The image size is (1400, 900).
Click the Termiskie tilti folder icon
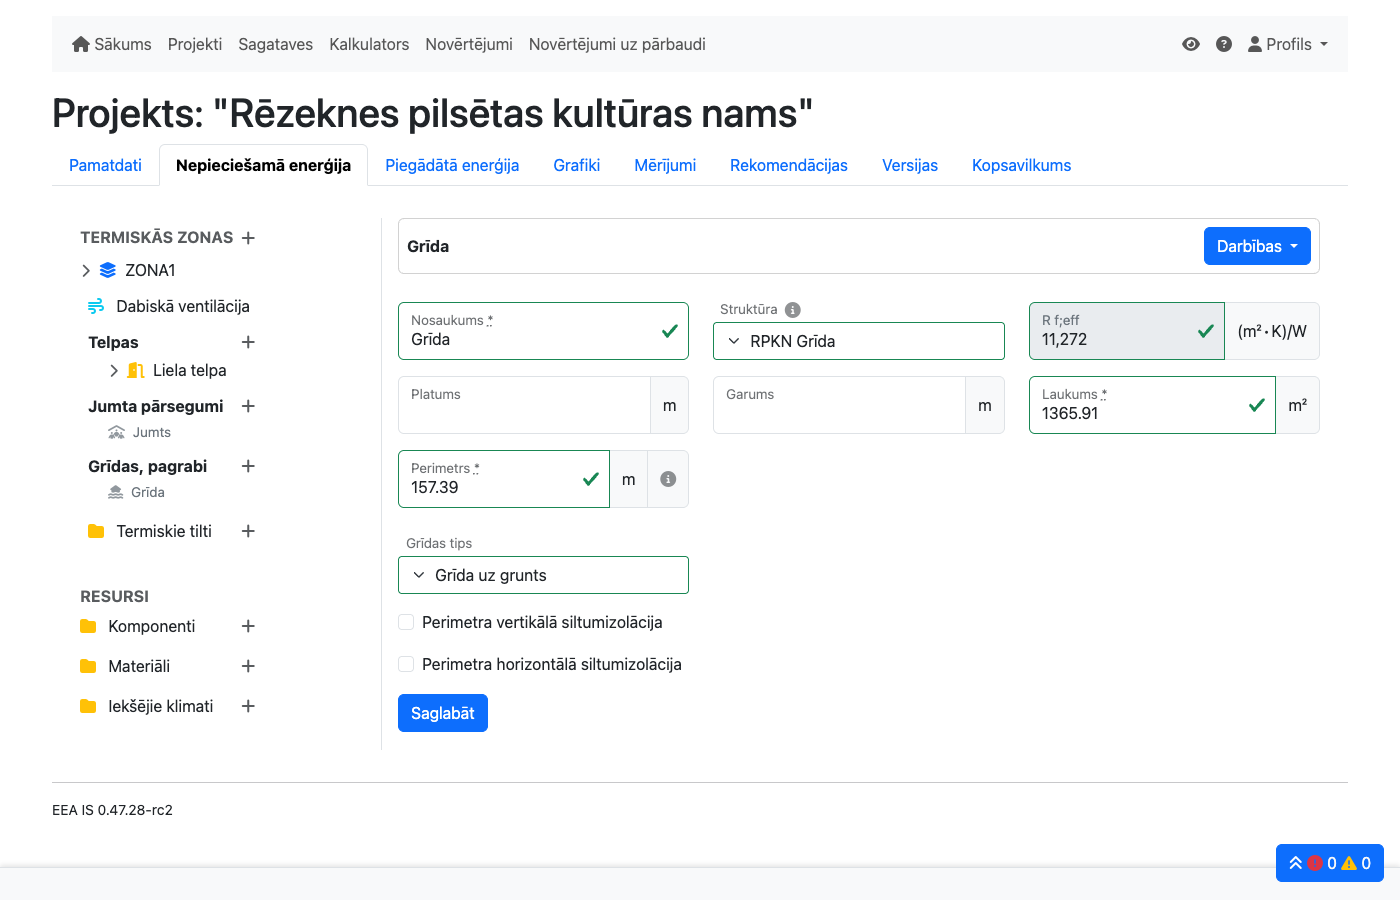click(x=95, y=531)
